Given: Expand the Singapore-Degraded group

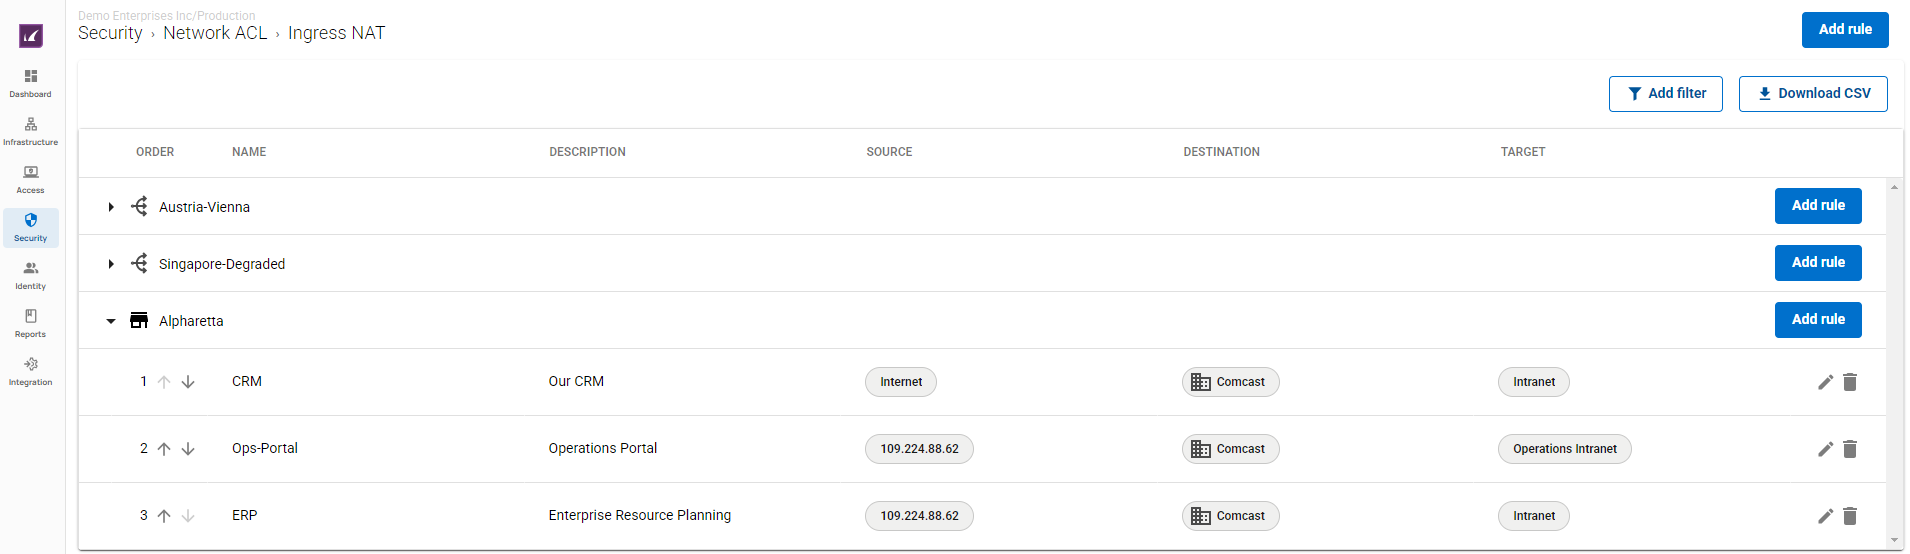Looking at the screenshot, I should (x=111, y=264).
